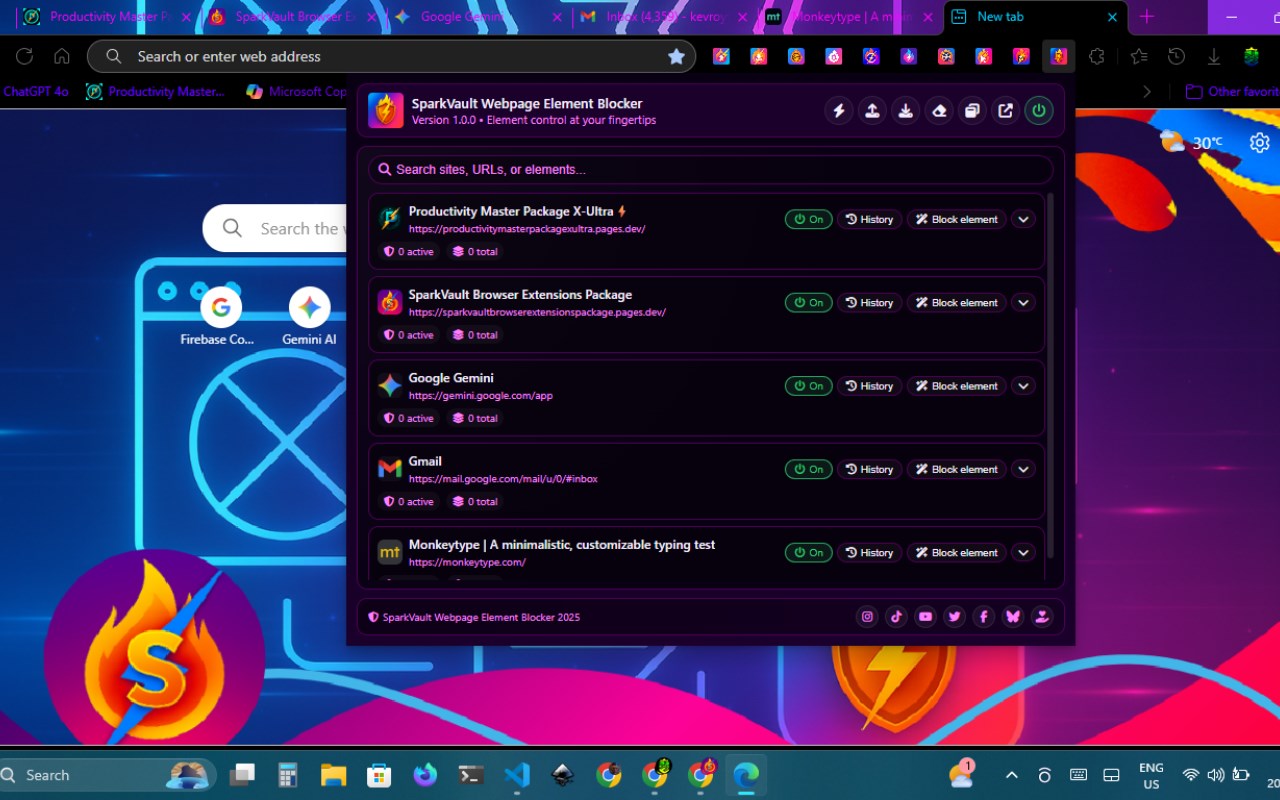Open the Facebook link in popup footer
The width and height of the screenshot is (1280, 800).
pos(983,617)
